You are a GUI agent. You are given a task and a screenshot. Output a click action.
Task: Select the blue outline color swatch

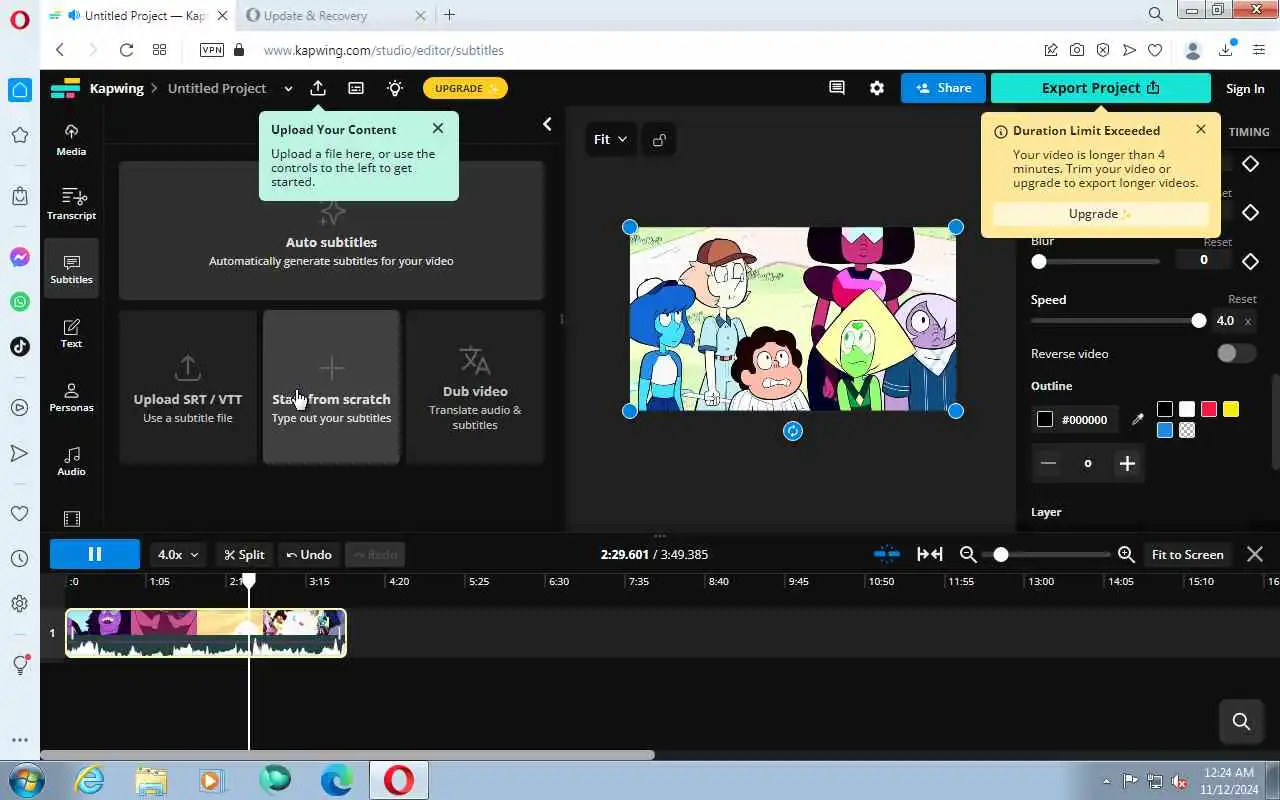(x=1165, y=431)
